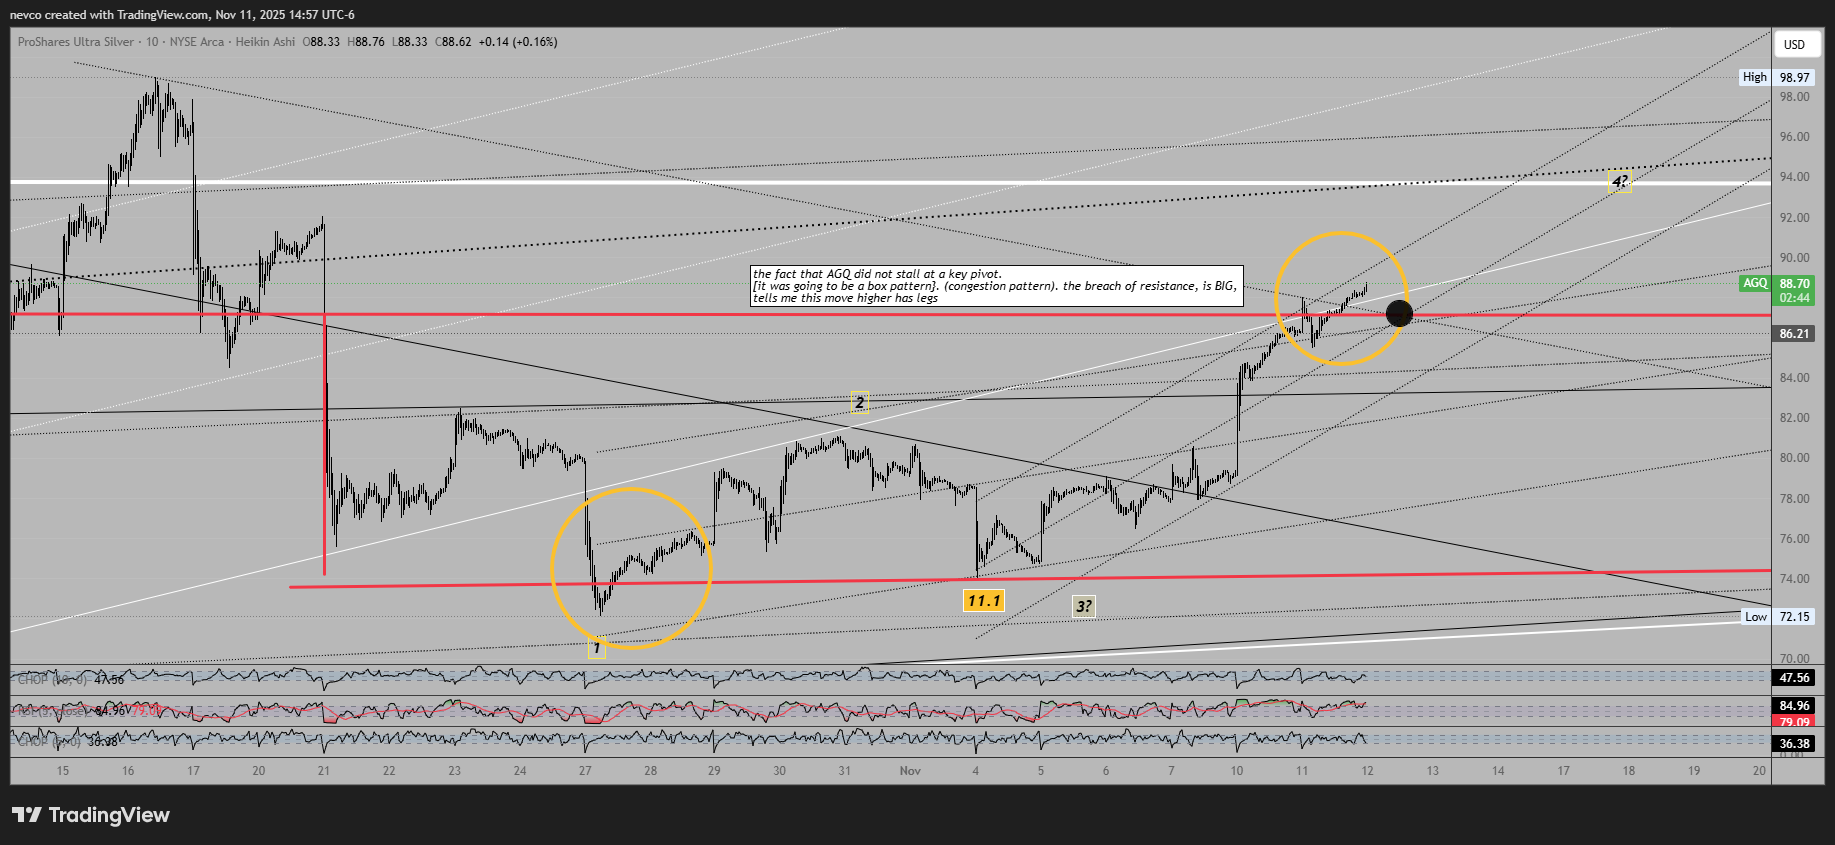Screen dimensions: 1835x845
Task: Click the AGQ 88.70 price label
Action: pyautogui.click(x=1776, y=284)
